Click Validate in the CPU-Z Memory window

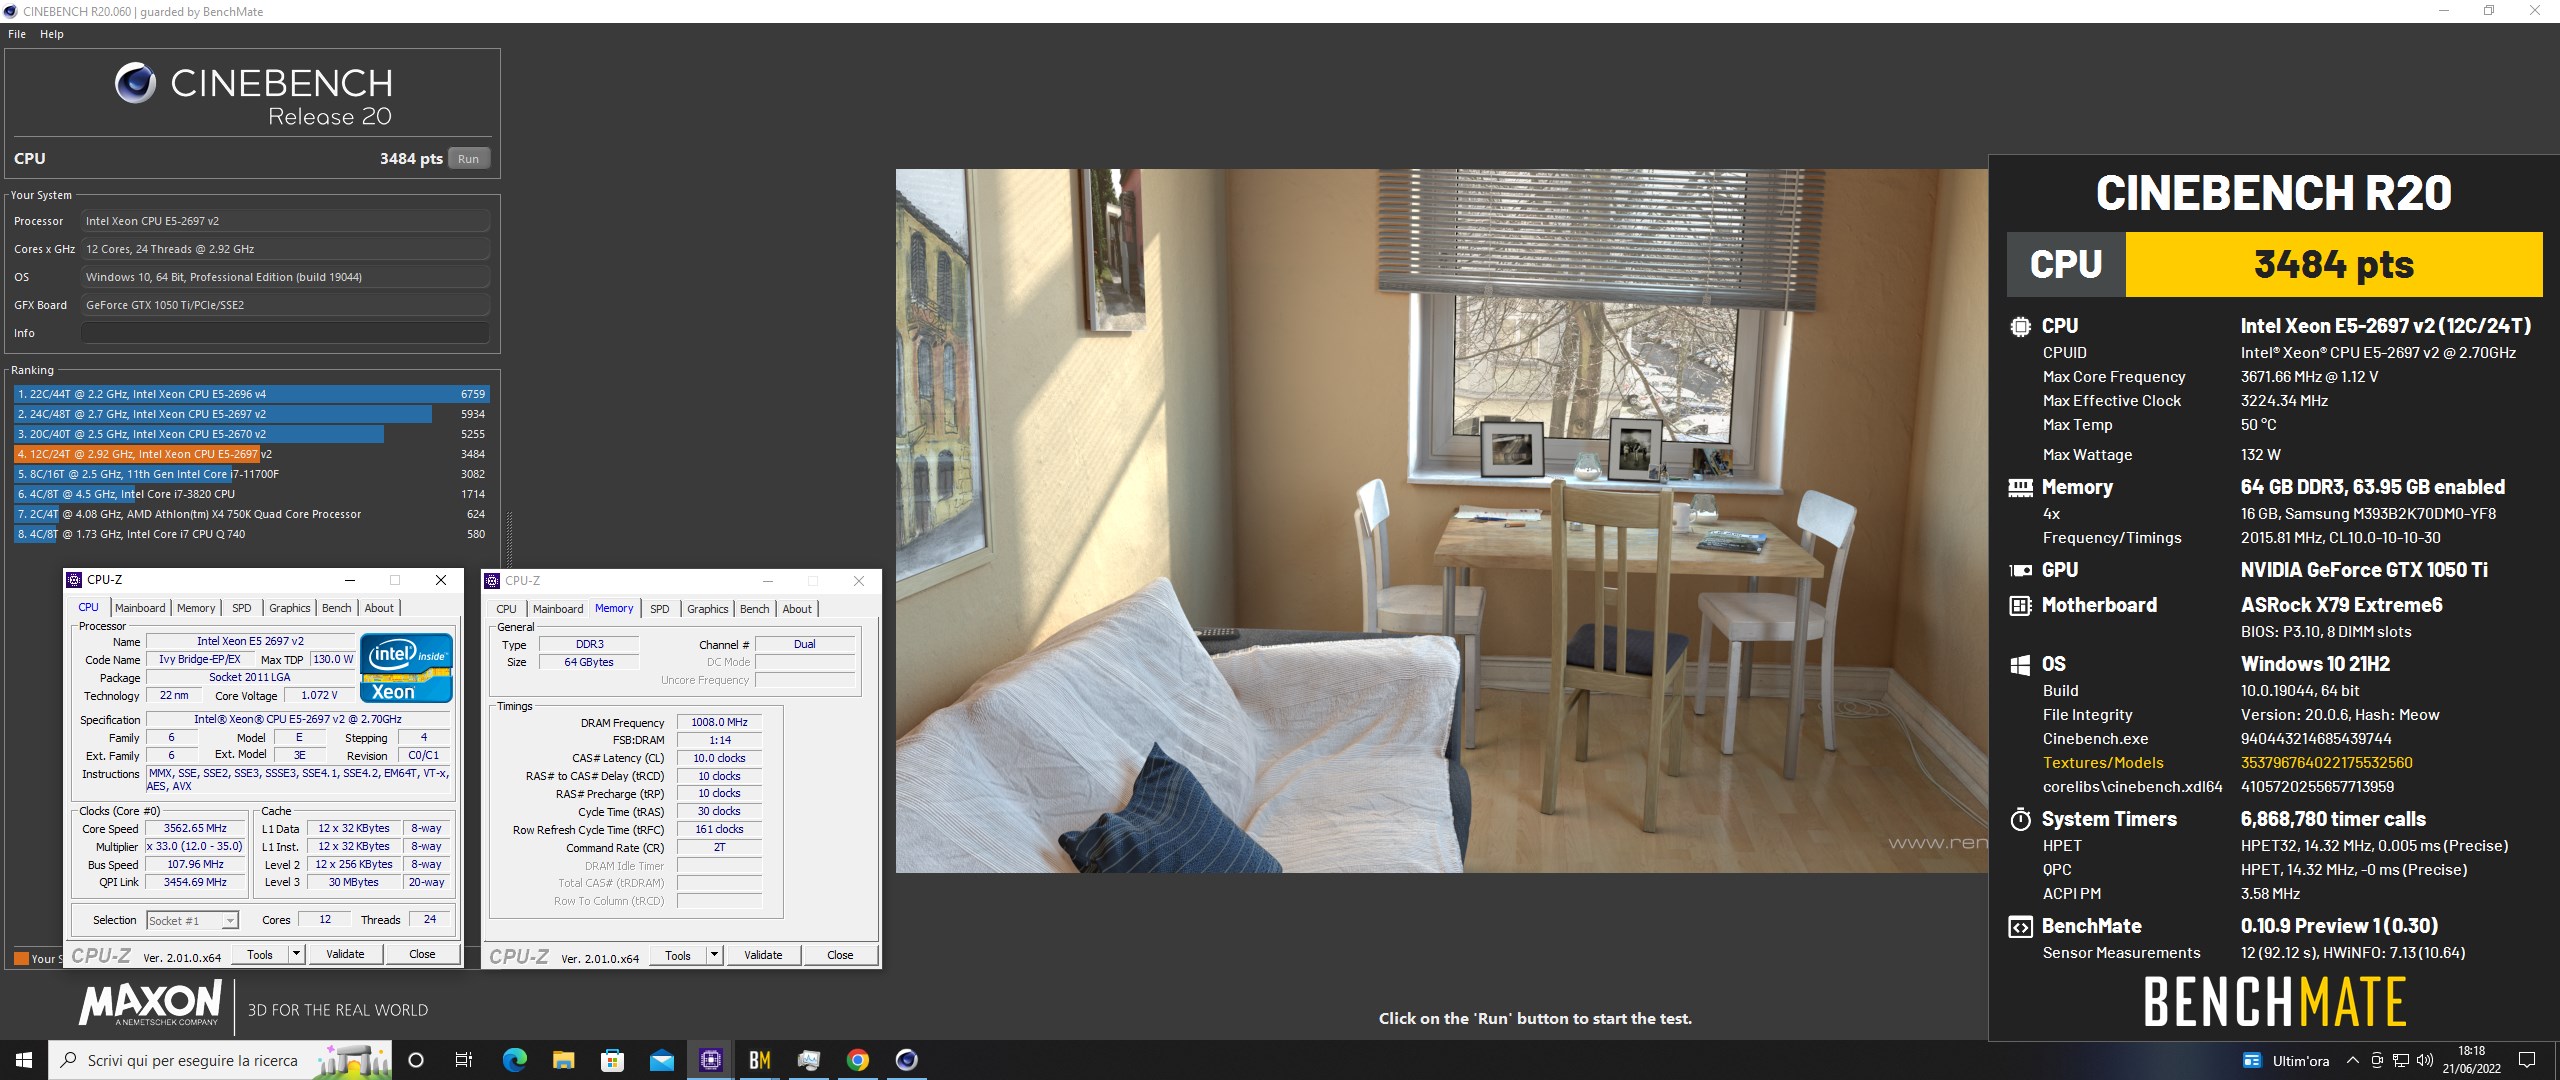point(763,955)
